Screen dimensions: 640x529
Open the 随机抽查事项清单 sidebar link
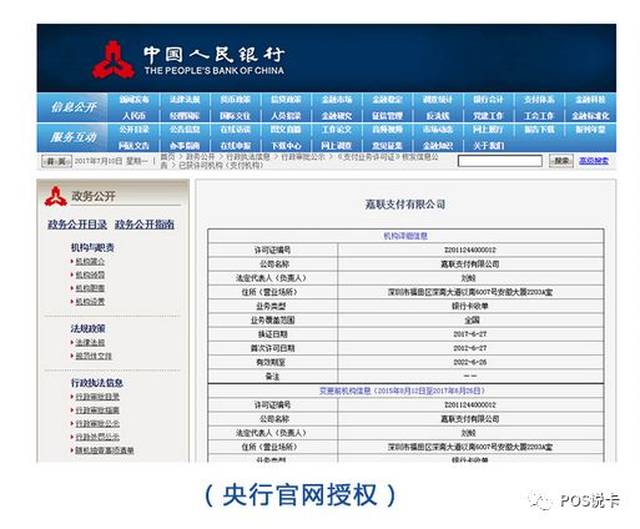coord(104,451)
